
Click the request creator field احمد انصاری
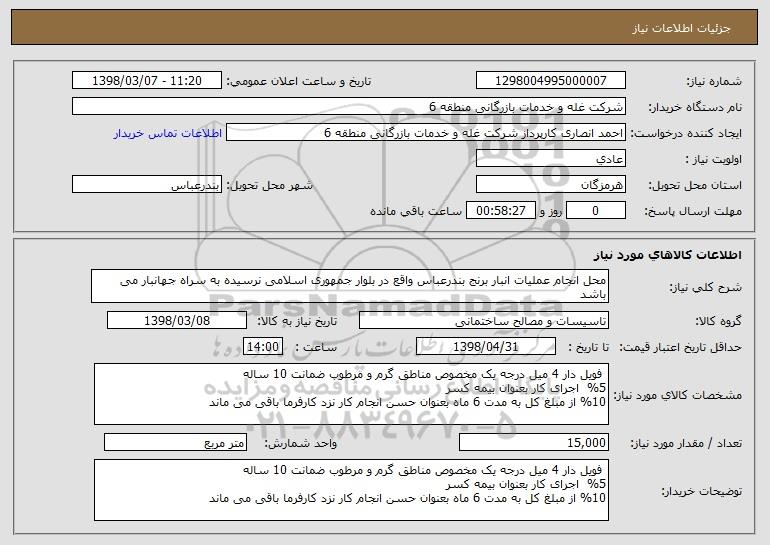click(x=426, y=133)
